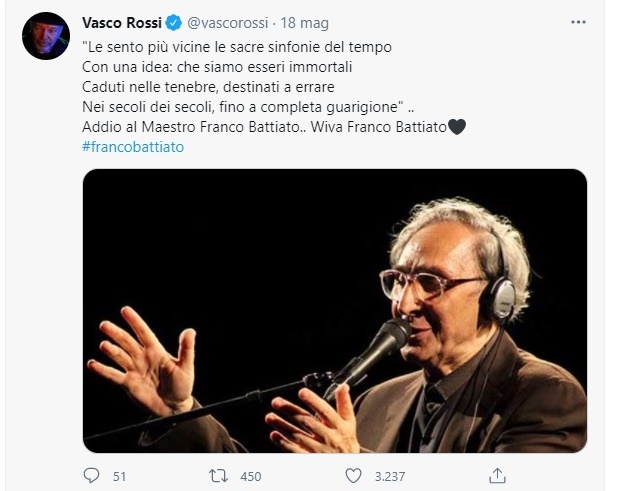Click the microphone in the photo
The height and width of the screenshot is (491, 620).
click(368, 356)
